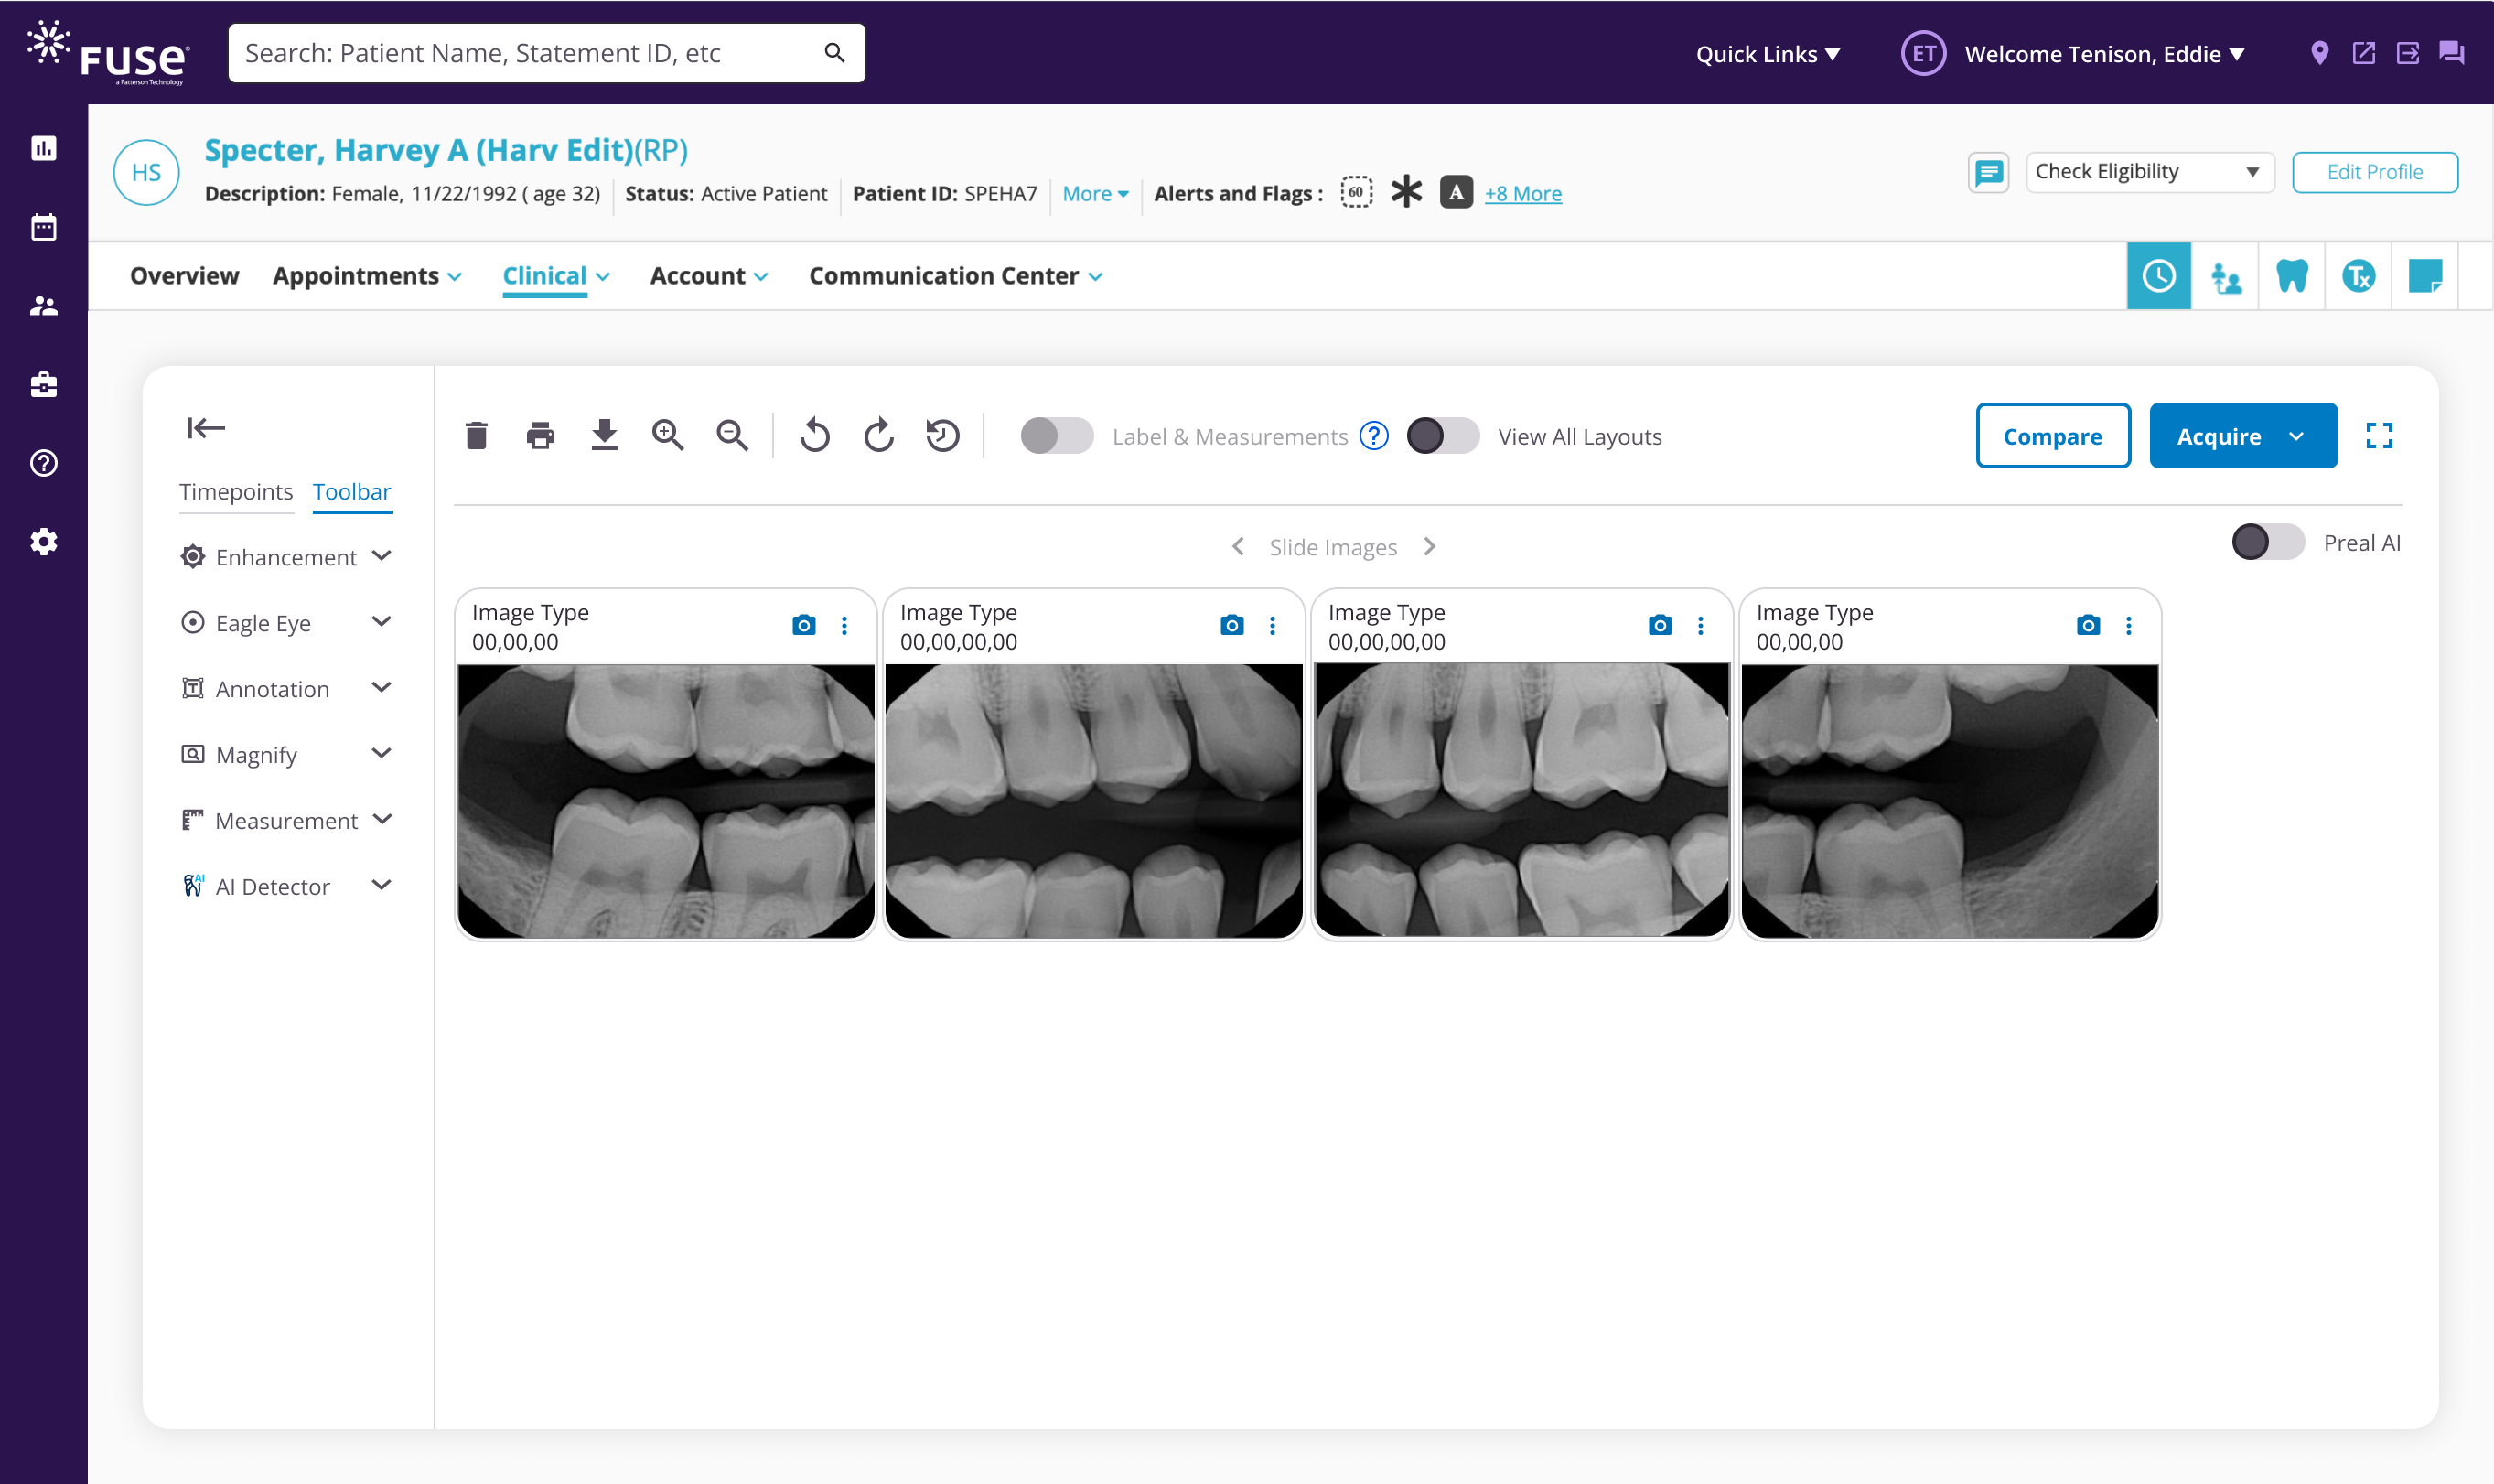Toggle the Label & Measurements switch
This screenshot has width=2494, height=1484.
click(1056, 436)
